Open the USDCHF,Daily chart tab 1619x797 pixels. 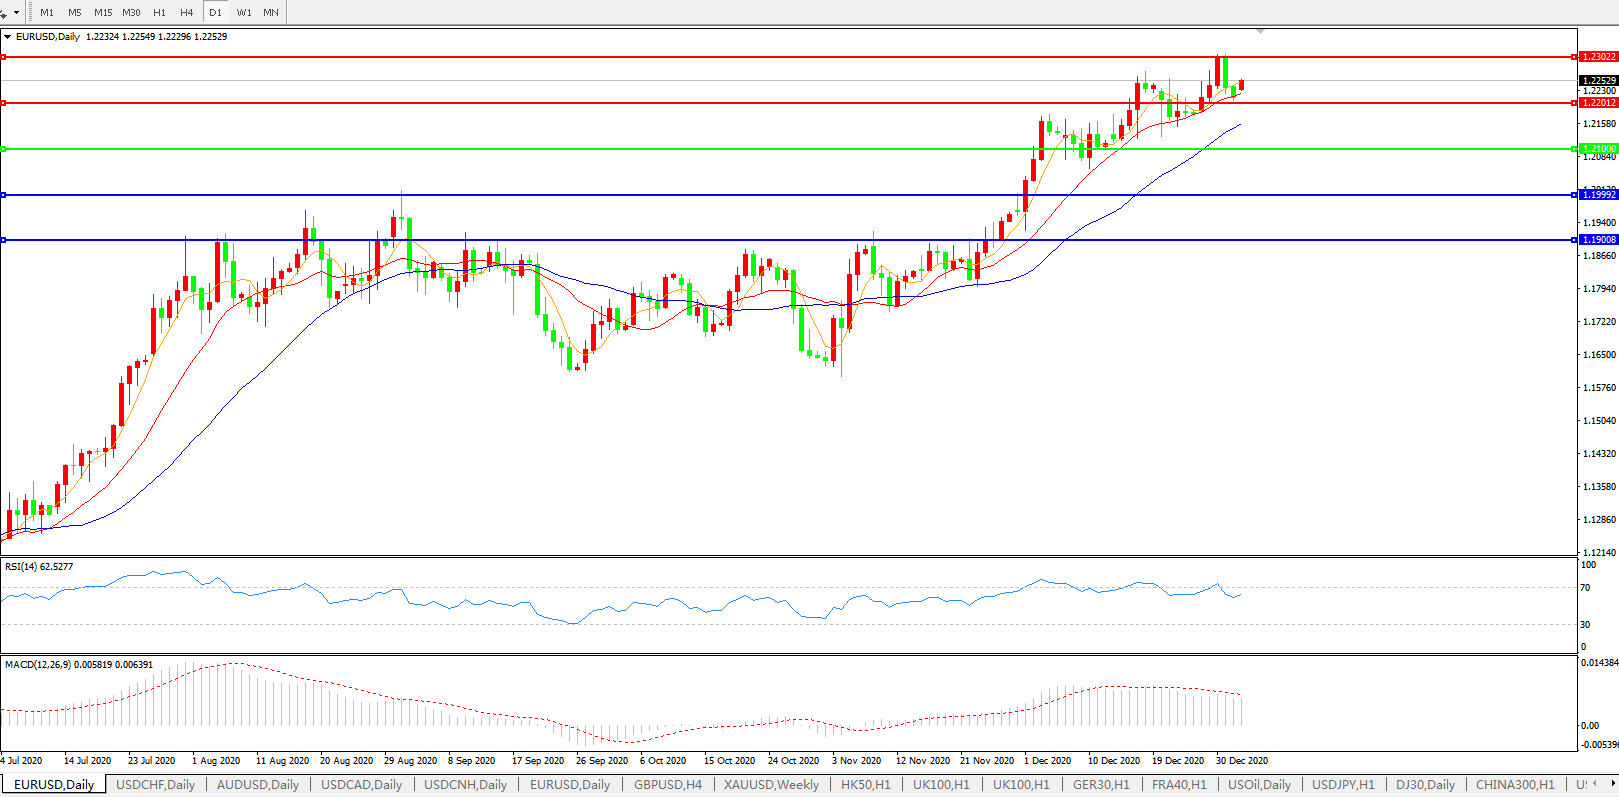156,785
